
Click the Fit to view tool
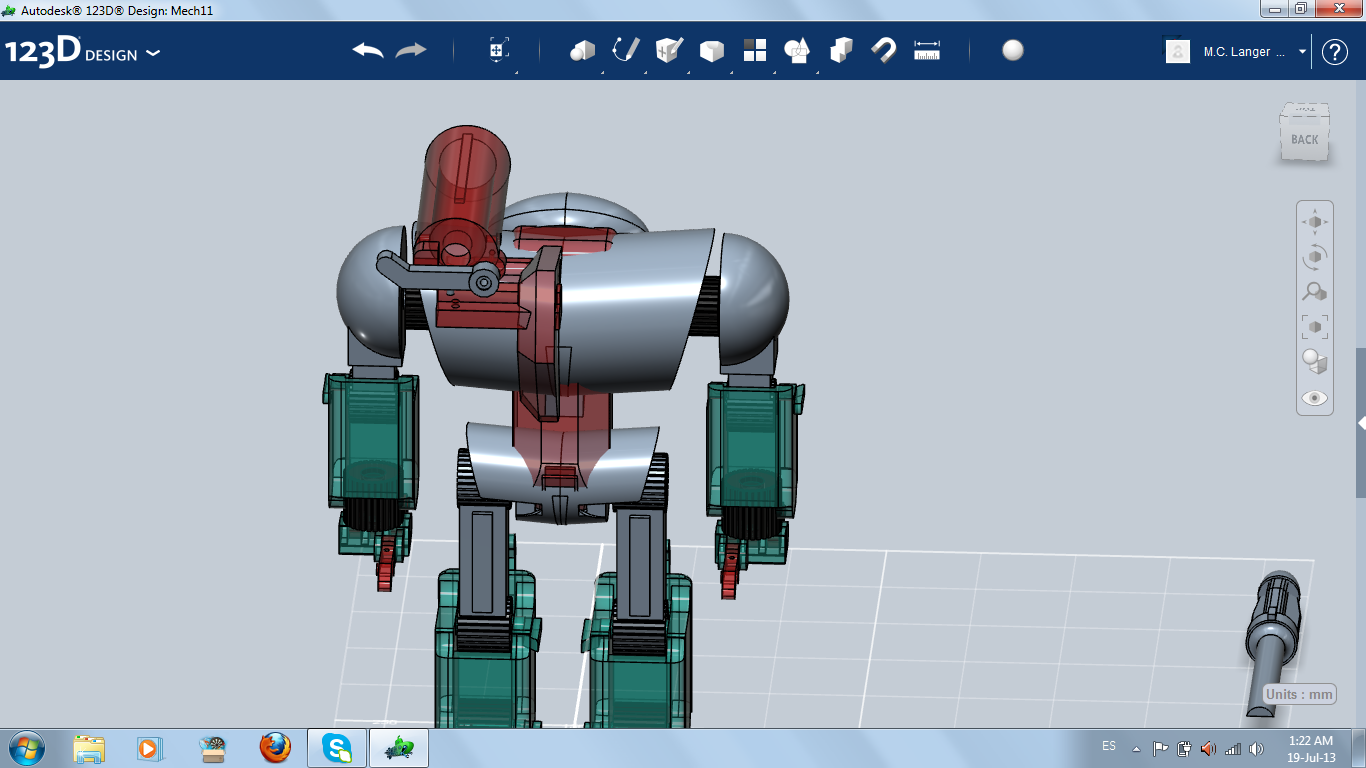click(1315, 327)
